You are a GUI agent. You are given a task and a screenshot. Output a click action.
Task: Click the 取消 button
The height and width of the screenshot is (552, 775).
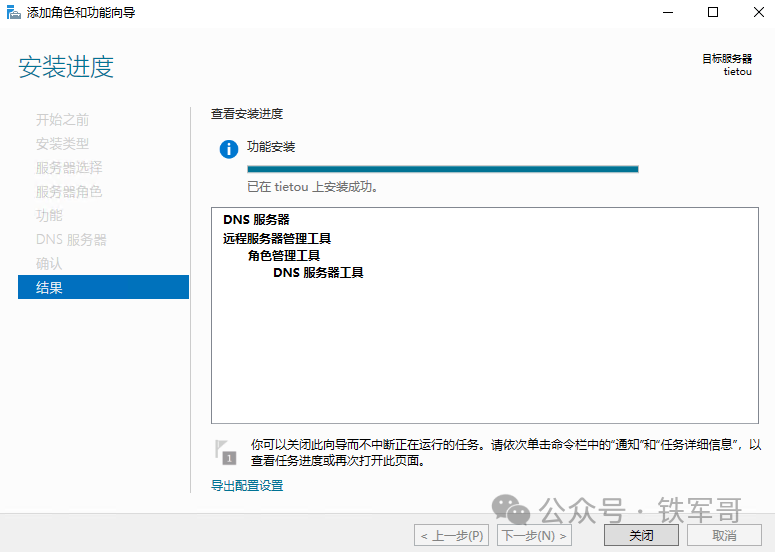724,535
